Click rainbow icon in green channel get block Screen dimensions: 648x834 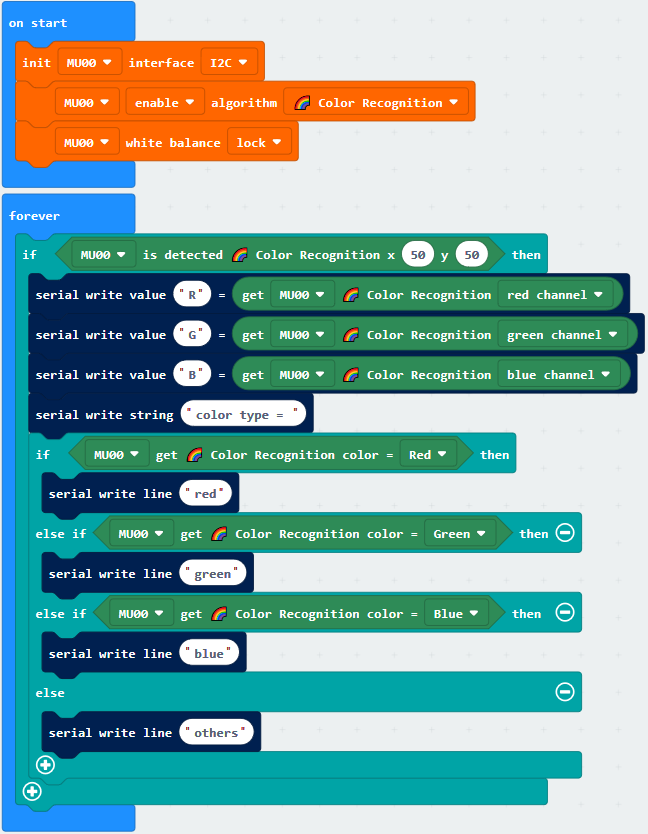click(x=351, y=335)
